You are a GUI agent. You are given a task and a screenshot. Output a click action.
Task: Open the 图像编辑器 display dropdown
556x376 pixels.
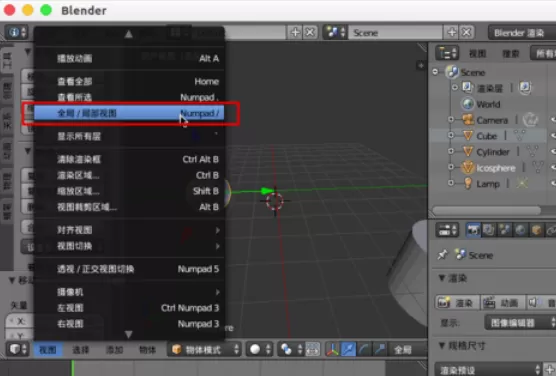(x=520, y=322)
